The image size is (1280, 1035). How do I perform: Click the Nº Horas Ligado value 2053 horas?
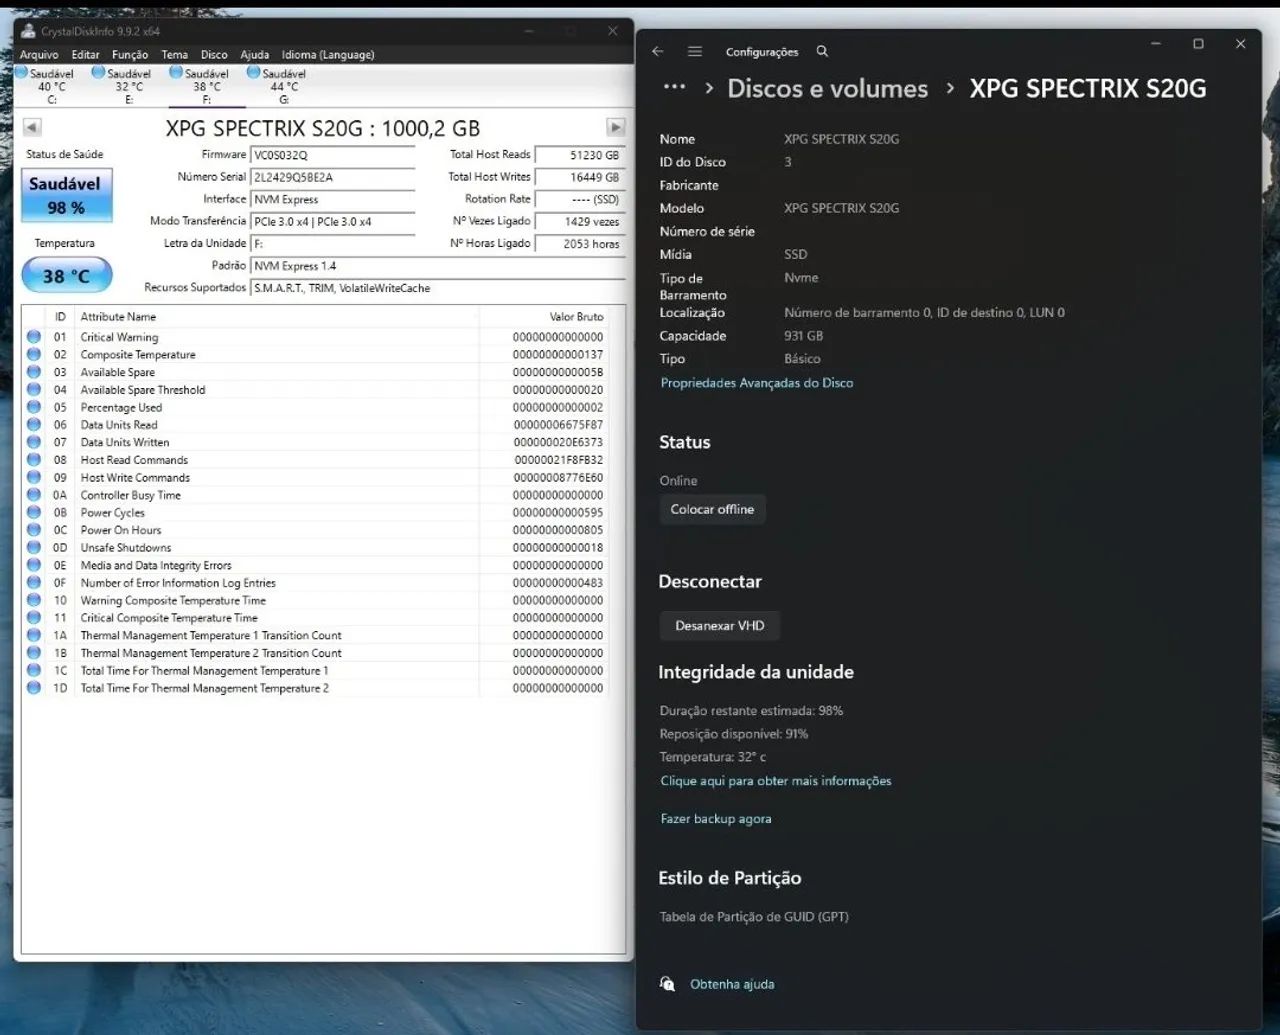tap(580, 243)
